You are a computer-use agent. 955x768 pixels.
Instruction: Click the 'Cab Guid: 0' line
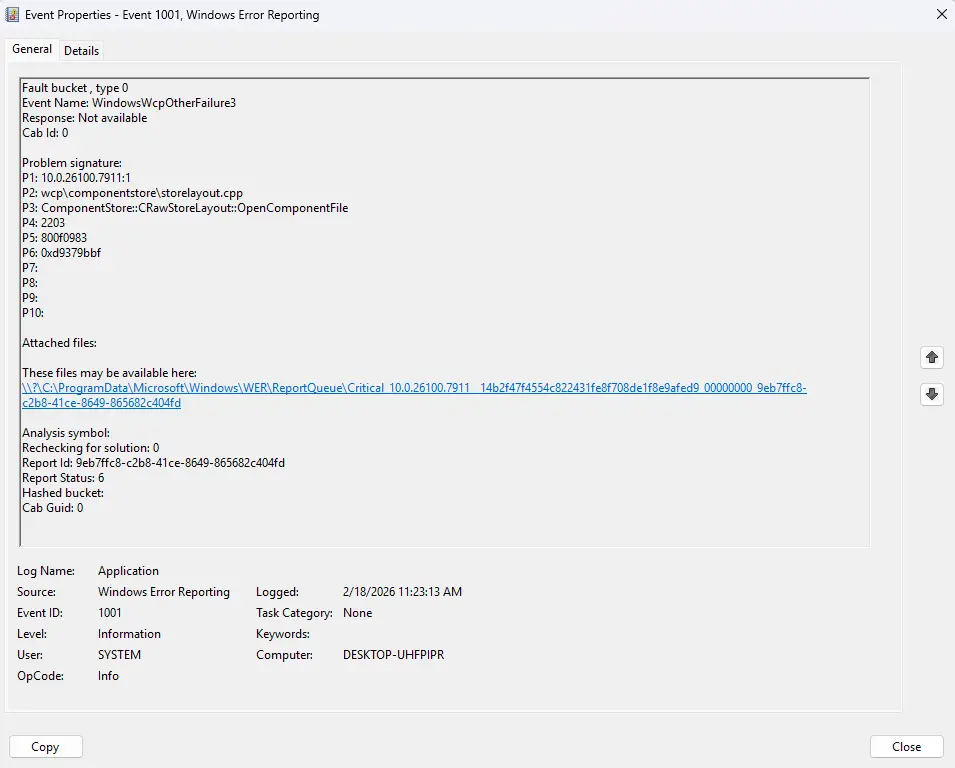point(52,508)
